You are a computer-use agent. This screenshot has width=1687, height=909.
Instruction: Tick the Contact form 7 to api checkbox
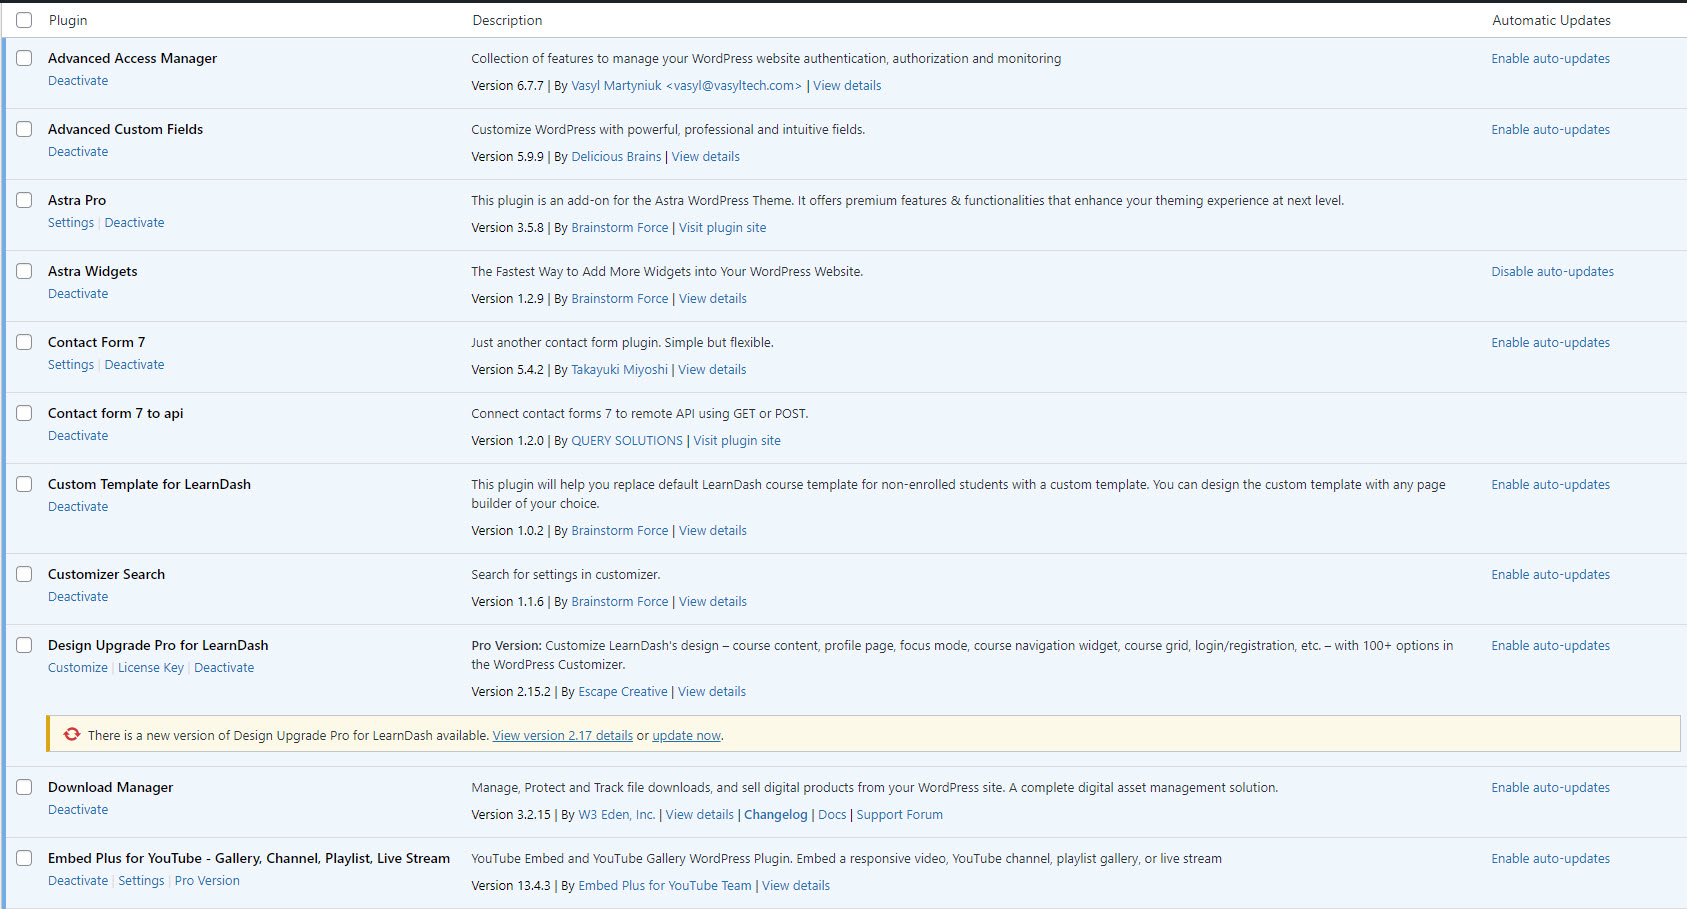(x=24, y=413)
